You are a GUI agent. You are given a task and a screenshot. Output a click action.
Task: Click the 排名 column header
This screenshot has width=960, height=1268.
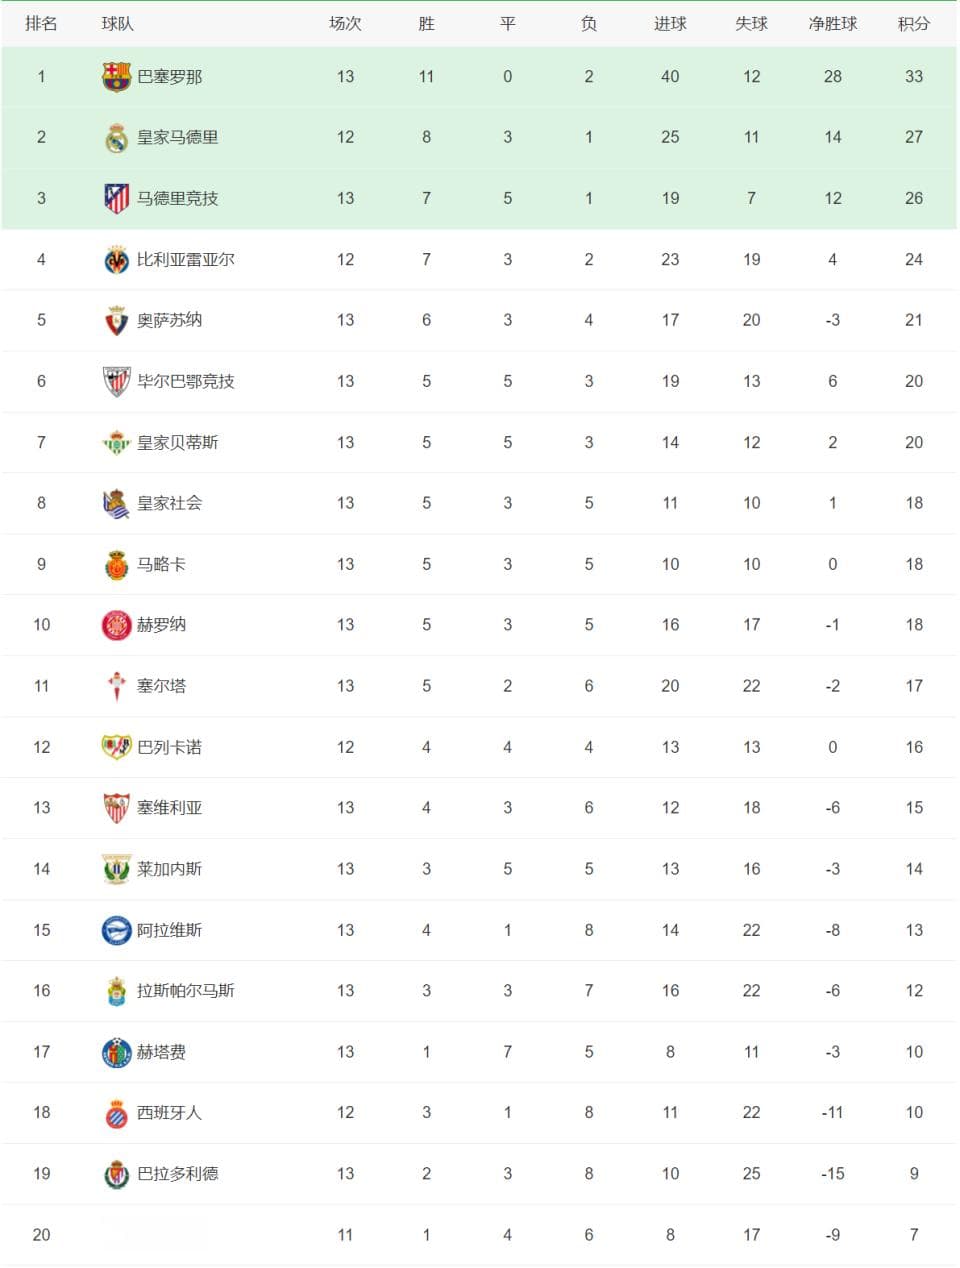[x=41, y=23]
